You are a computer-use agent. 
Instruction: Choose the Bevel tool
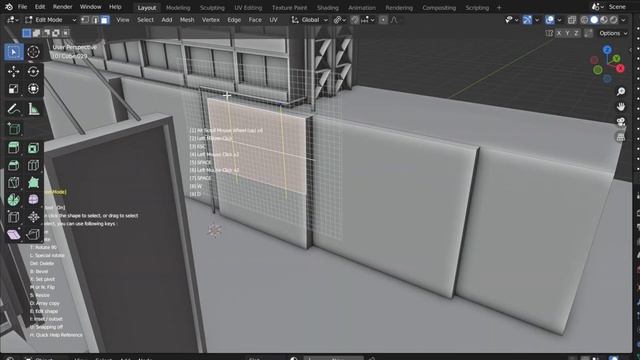tap(14, 165)
